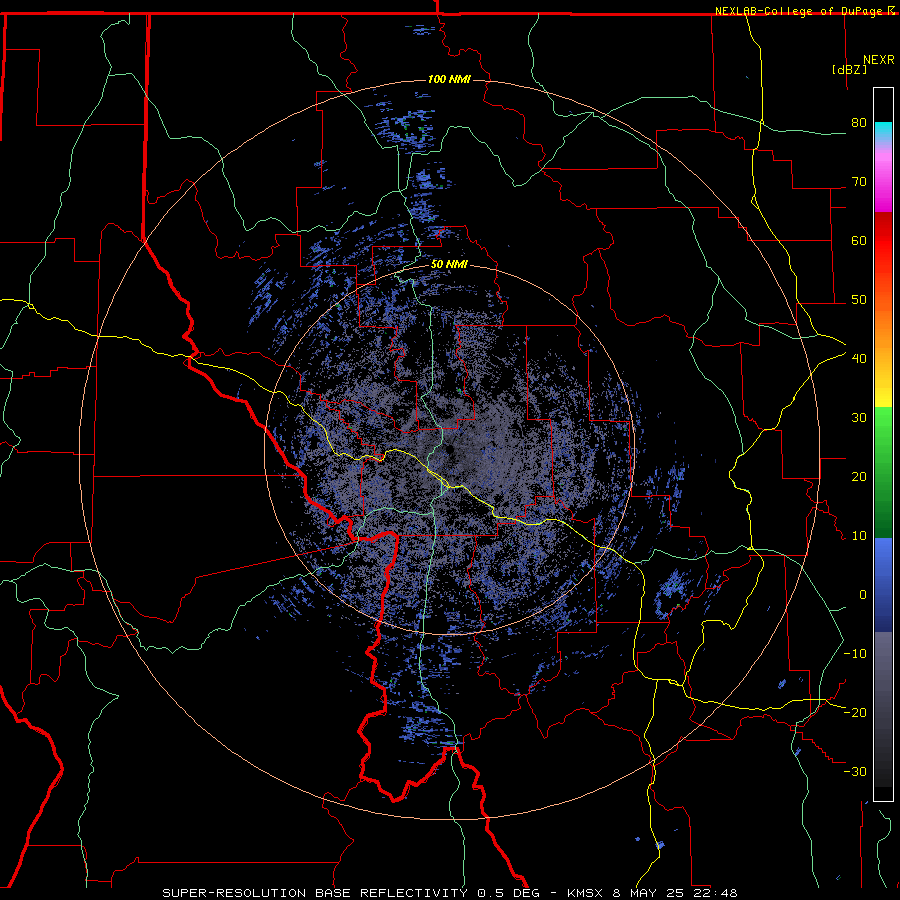Click the -20 dBZ scale value

(855, 712)
